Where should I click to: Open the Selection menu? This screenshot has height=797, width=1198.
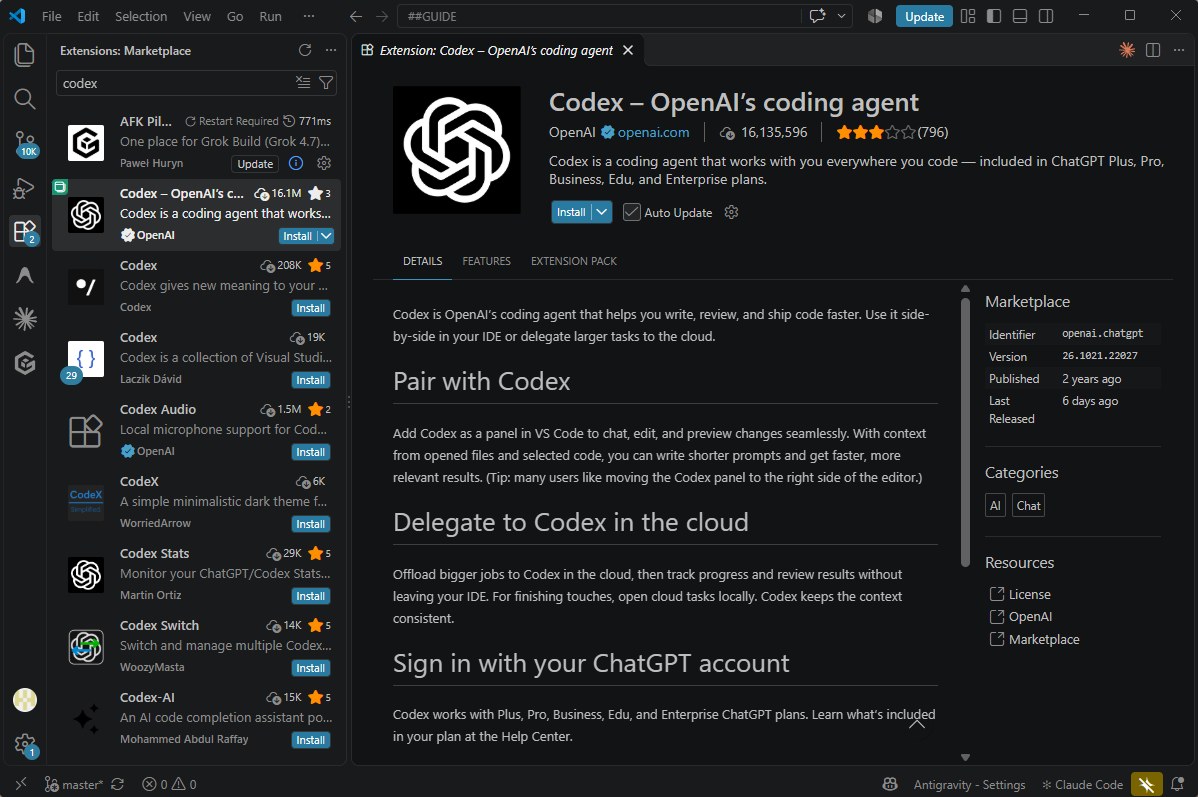pos(141,16)
